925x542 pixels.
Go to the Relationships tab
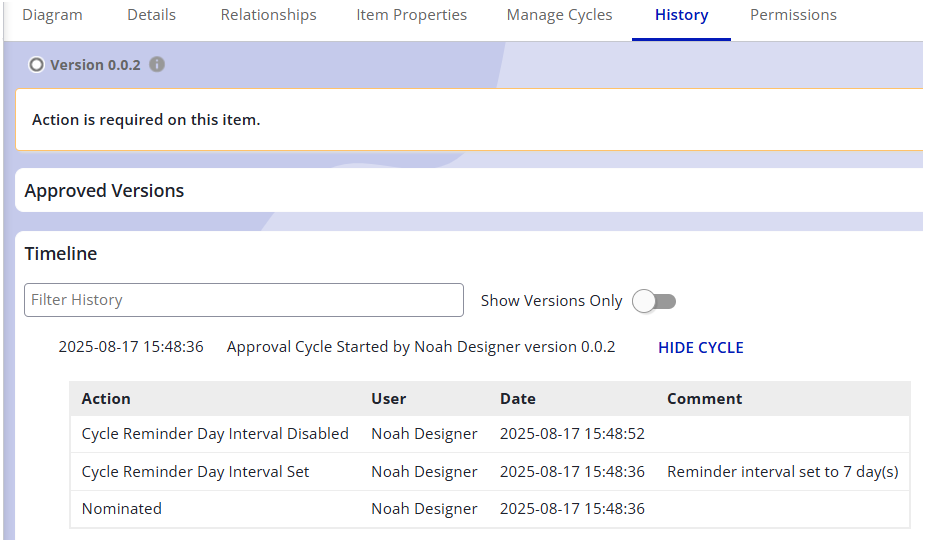tap(268, 15)
